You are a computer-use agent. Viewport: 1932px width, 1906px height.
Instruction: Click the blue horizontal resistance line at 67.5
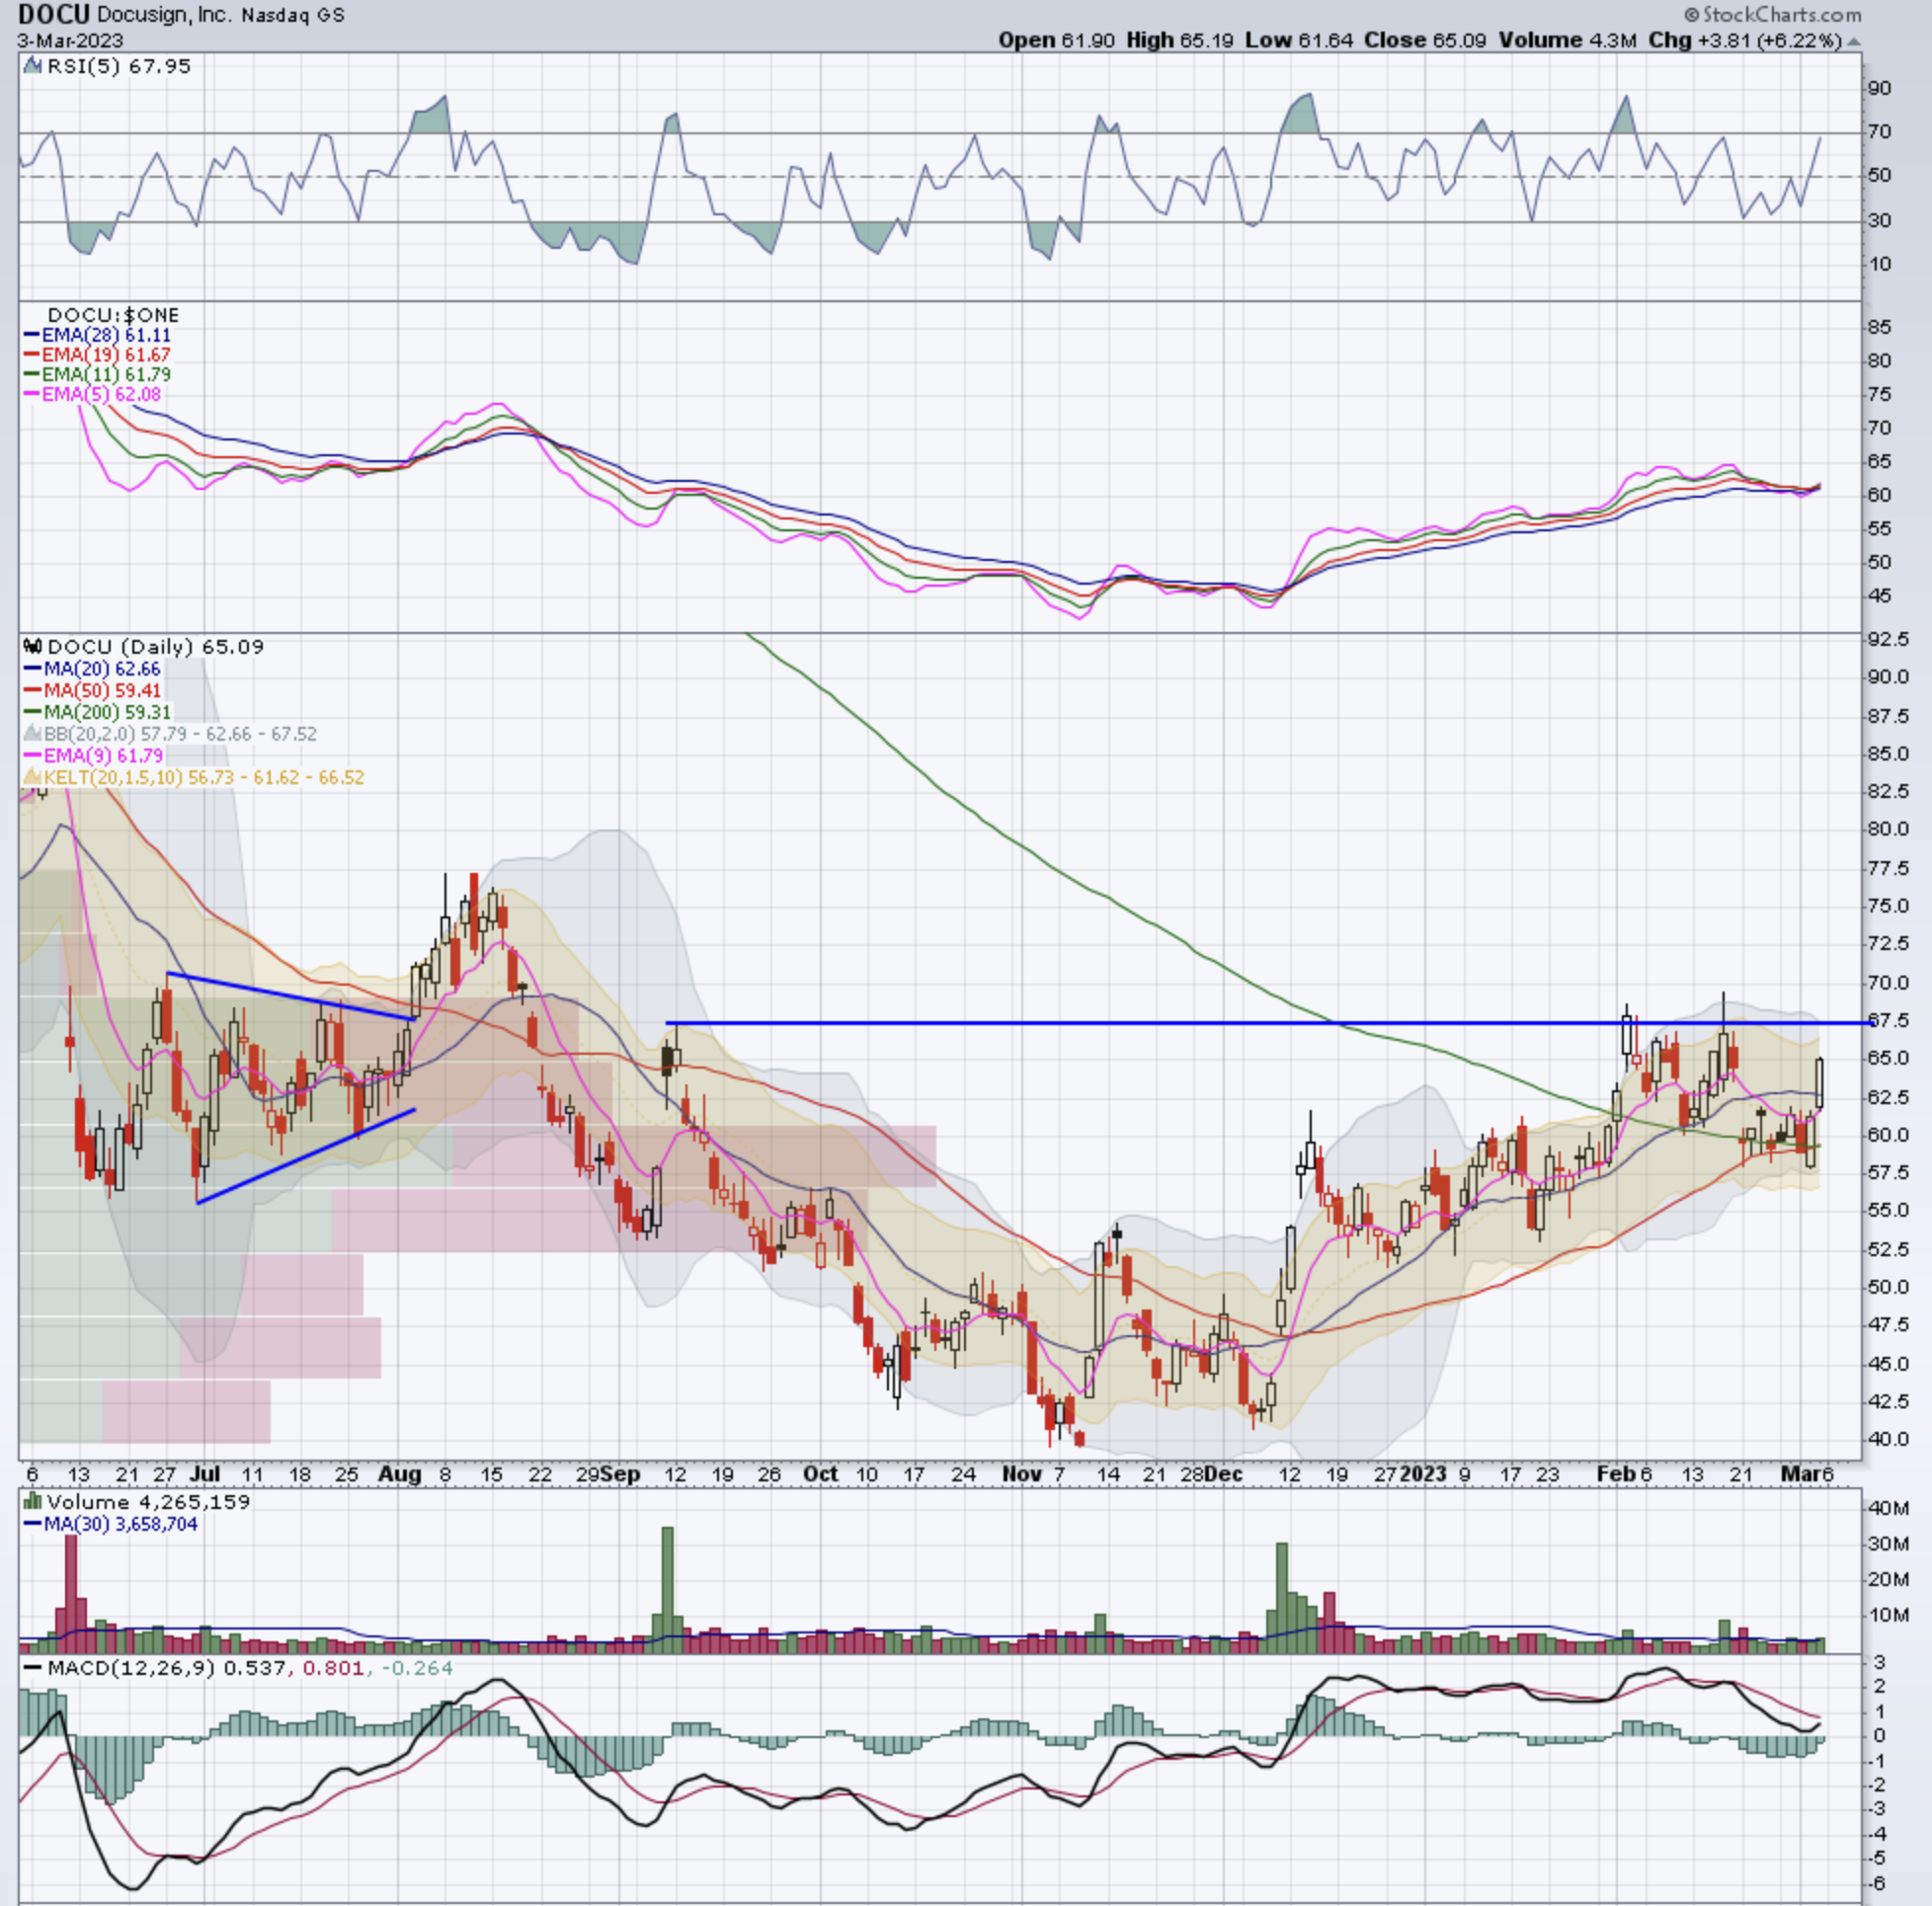1270,1023
